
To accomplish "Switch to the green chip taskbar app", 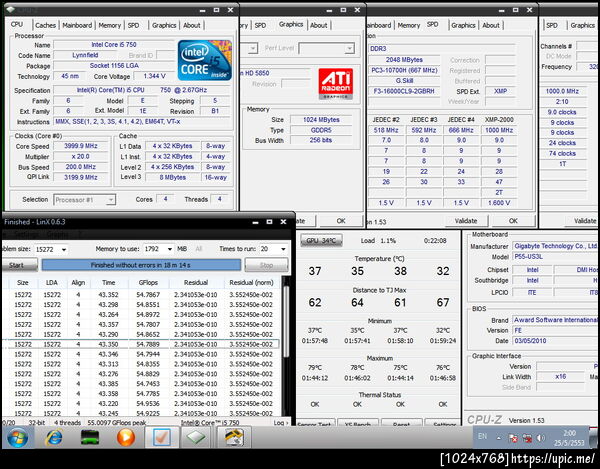I will coord(196,437).
